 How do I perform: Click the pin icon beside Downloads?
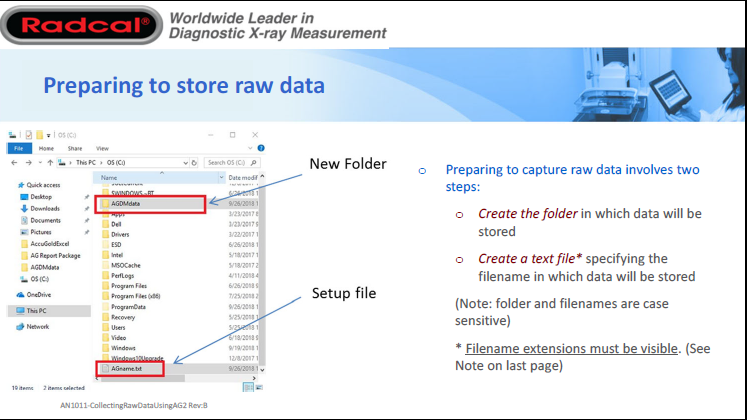pos(87,209)
